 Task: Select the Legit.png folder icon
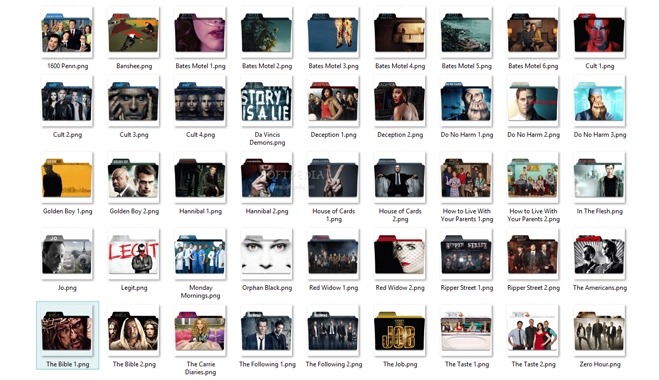point(134,254)
